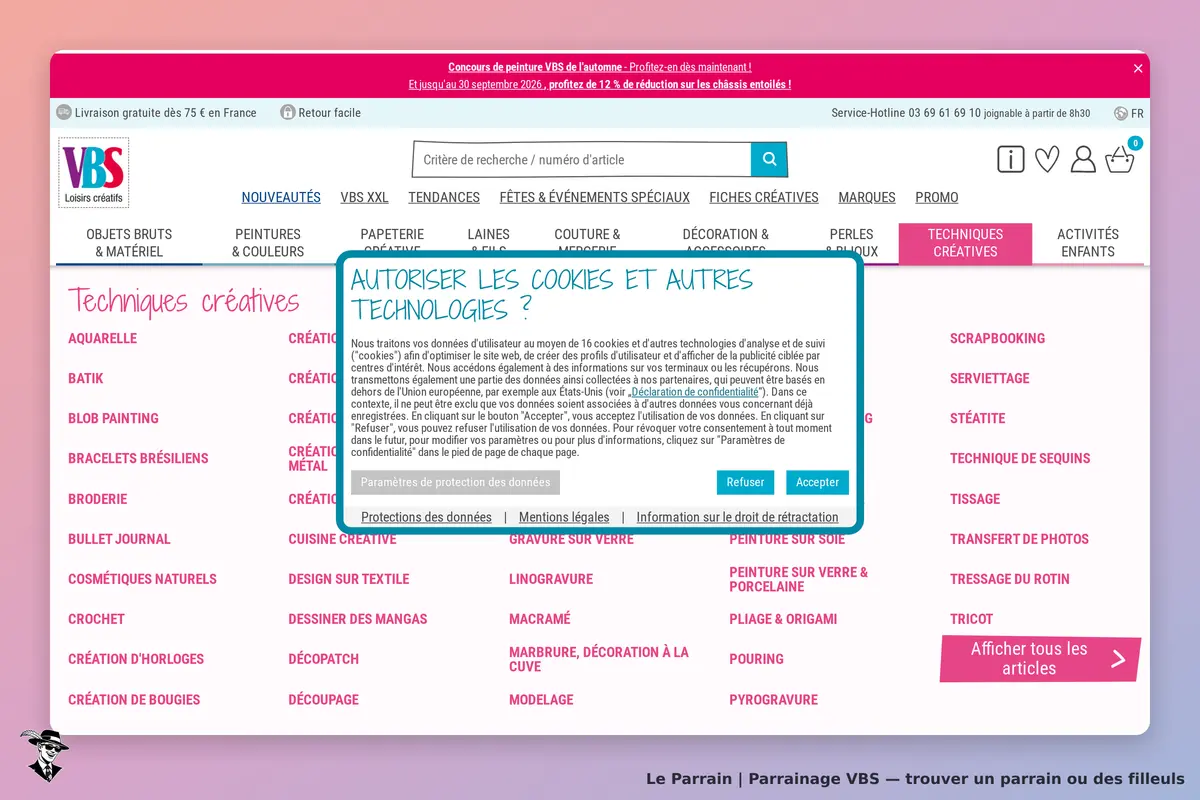Open the Mentions légales link

(564, 517)
